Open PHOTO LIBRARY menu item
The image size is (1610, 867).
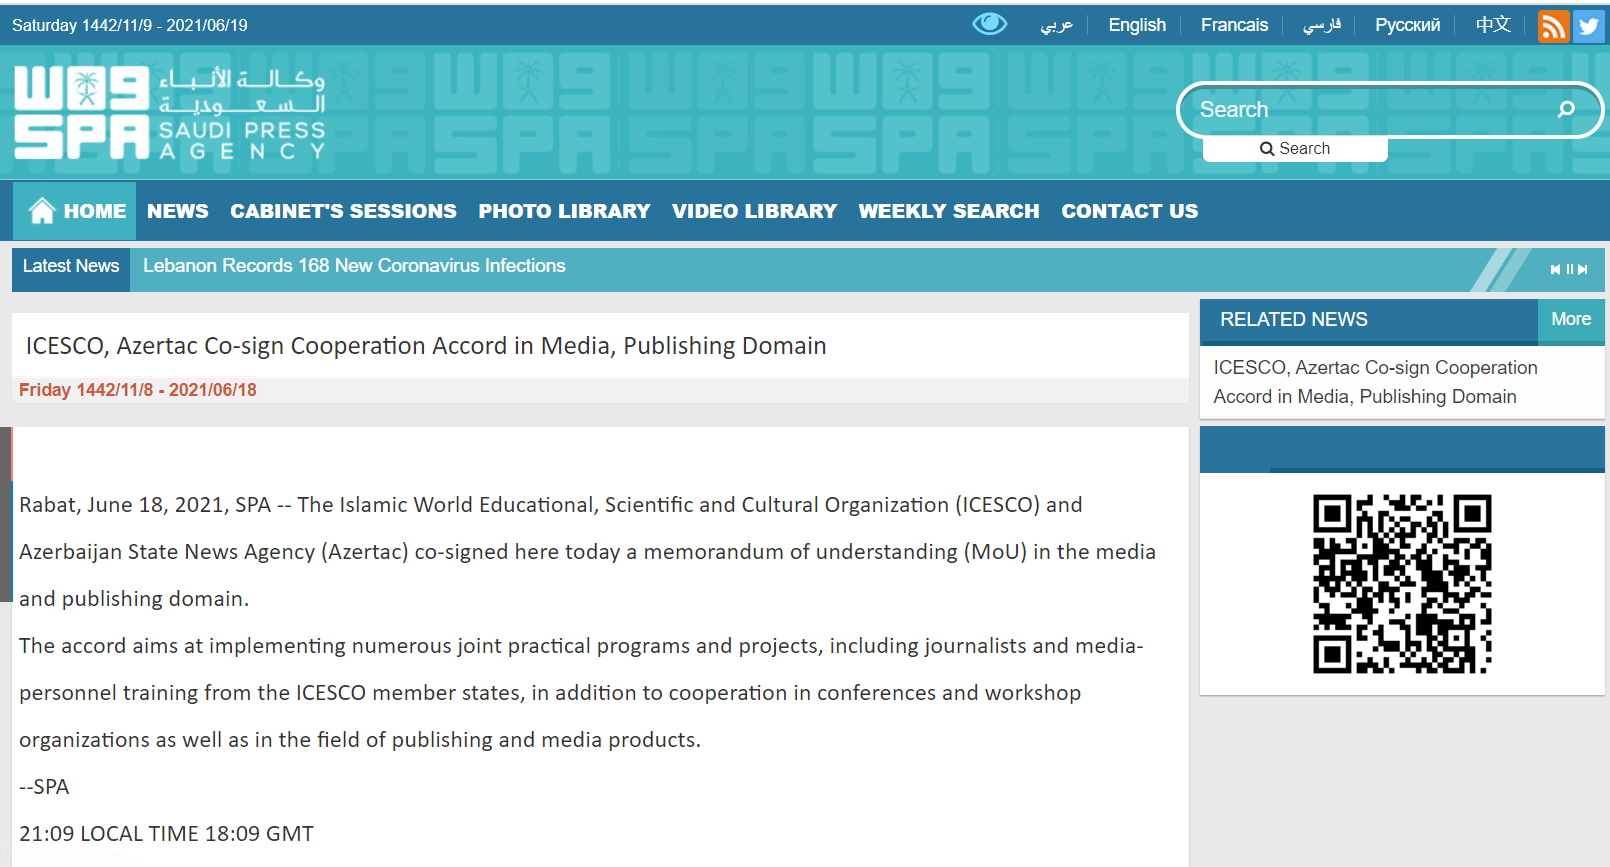click(564, 211)
